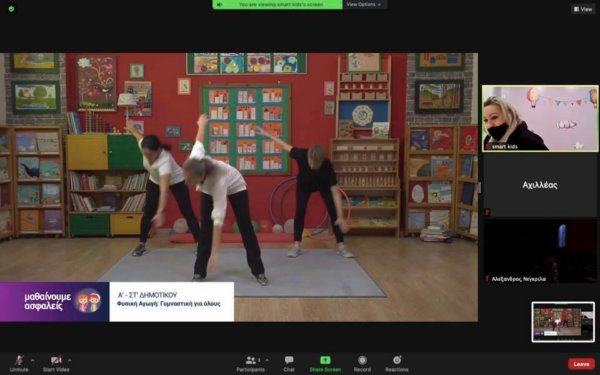This screenshot has height=375, width=600.
Task: Open the View Options dropdown
Action: pos(364,5)
